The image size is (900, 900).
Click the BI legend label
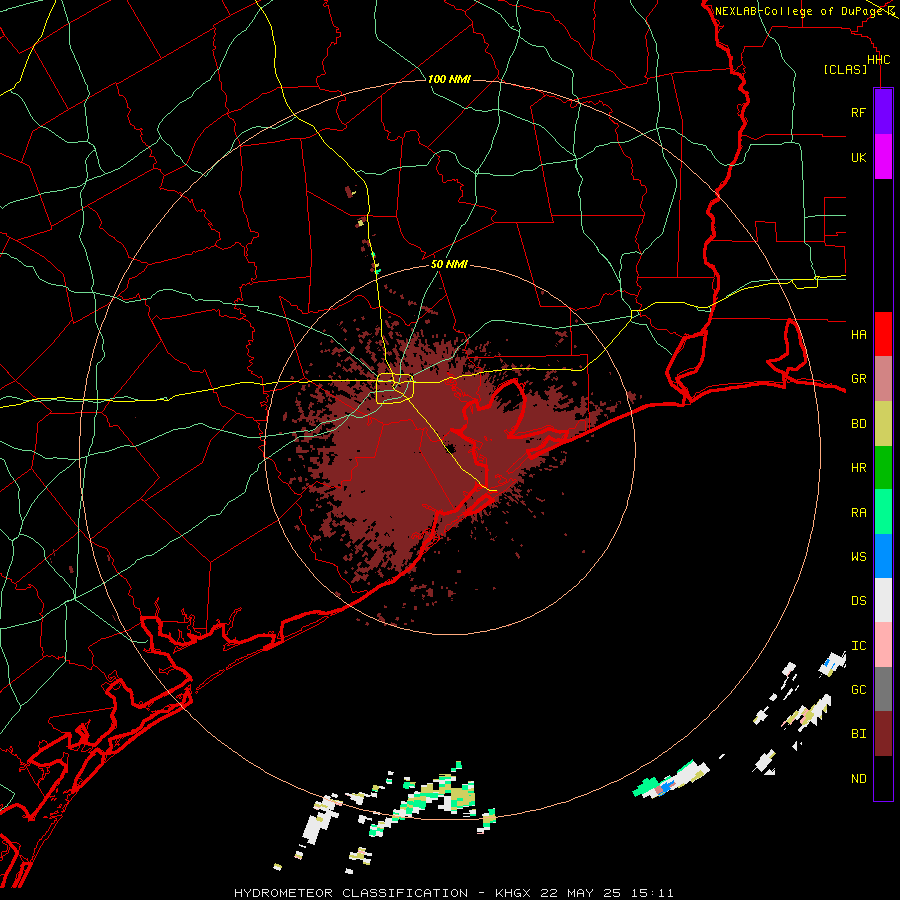coord(858,734)
